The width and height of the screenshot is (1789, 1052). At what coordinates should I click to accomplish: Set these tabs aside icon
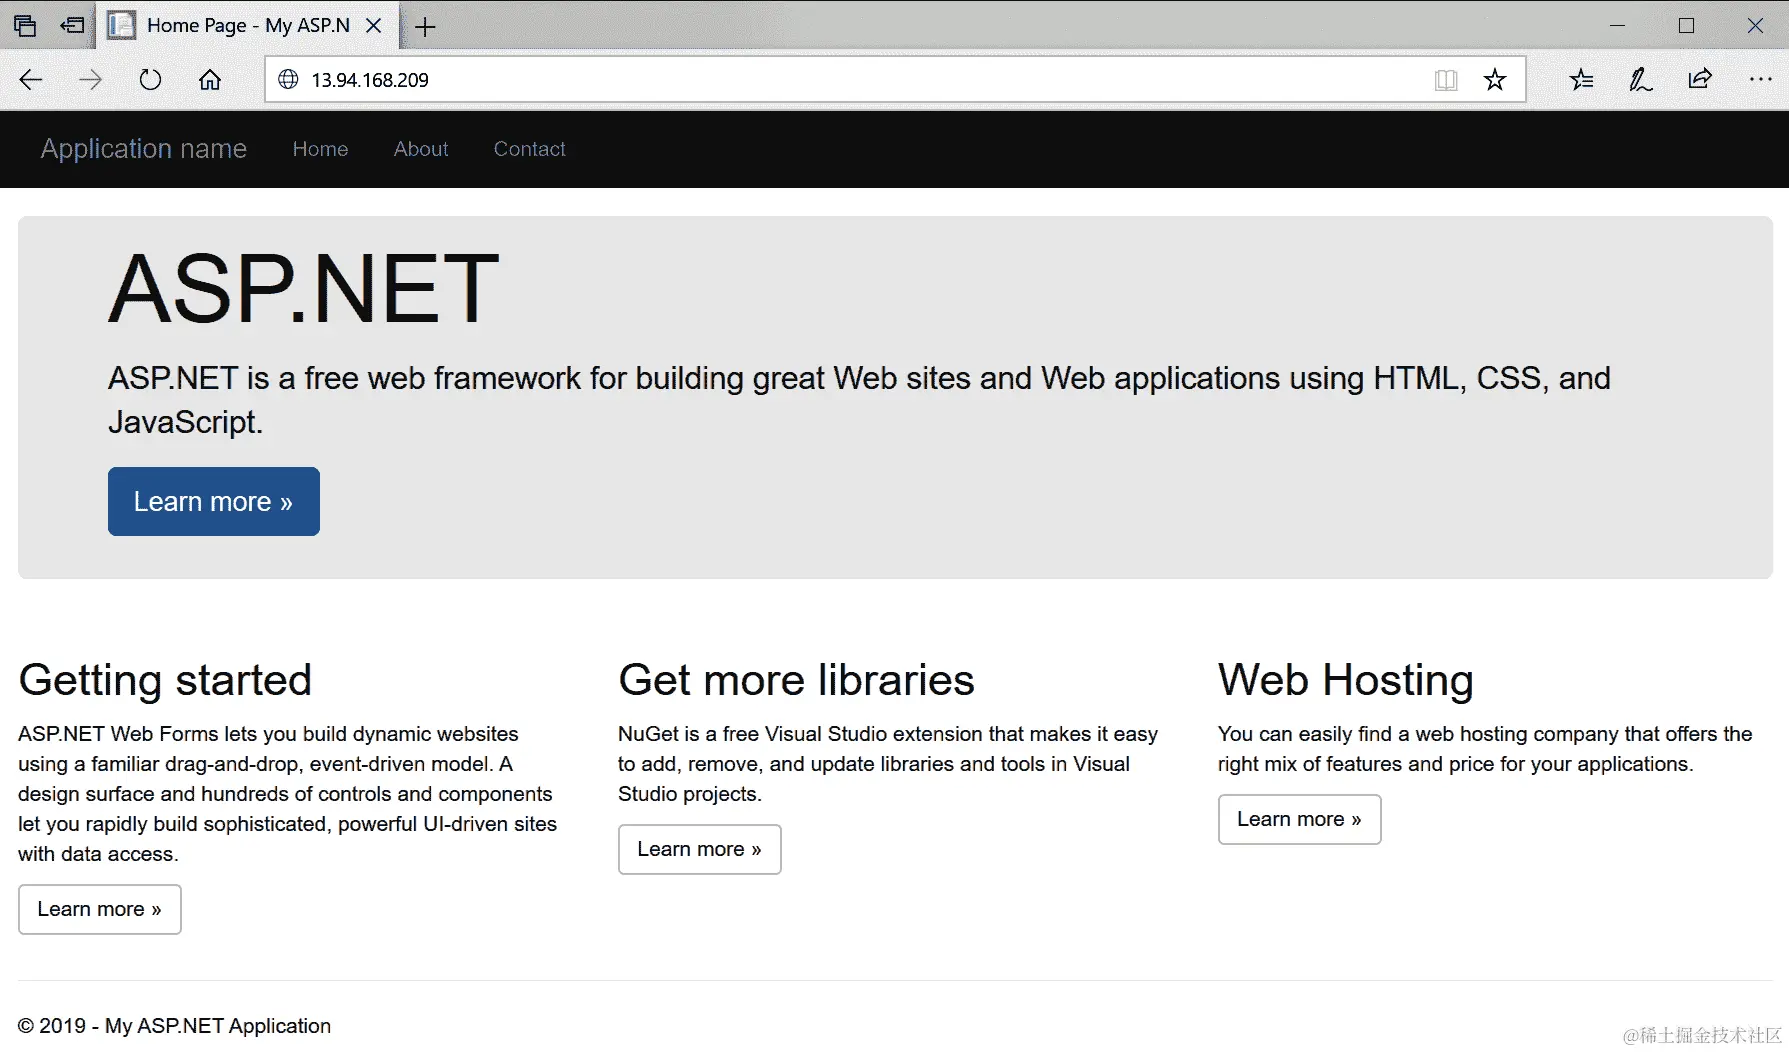pyautogui.click(x=72, y=26)
